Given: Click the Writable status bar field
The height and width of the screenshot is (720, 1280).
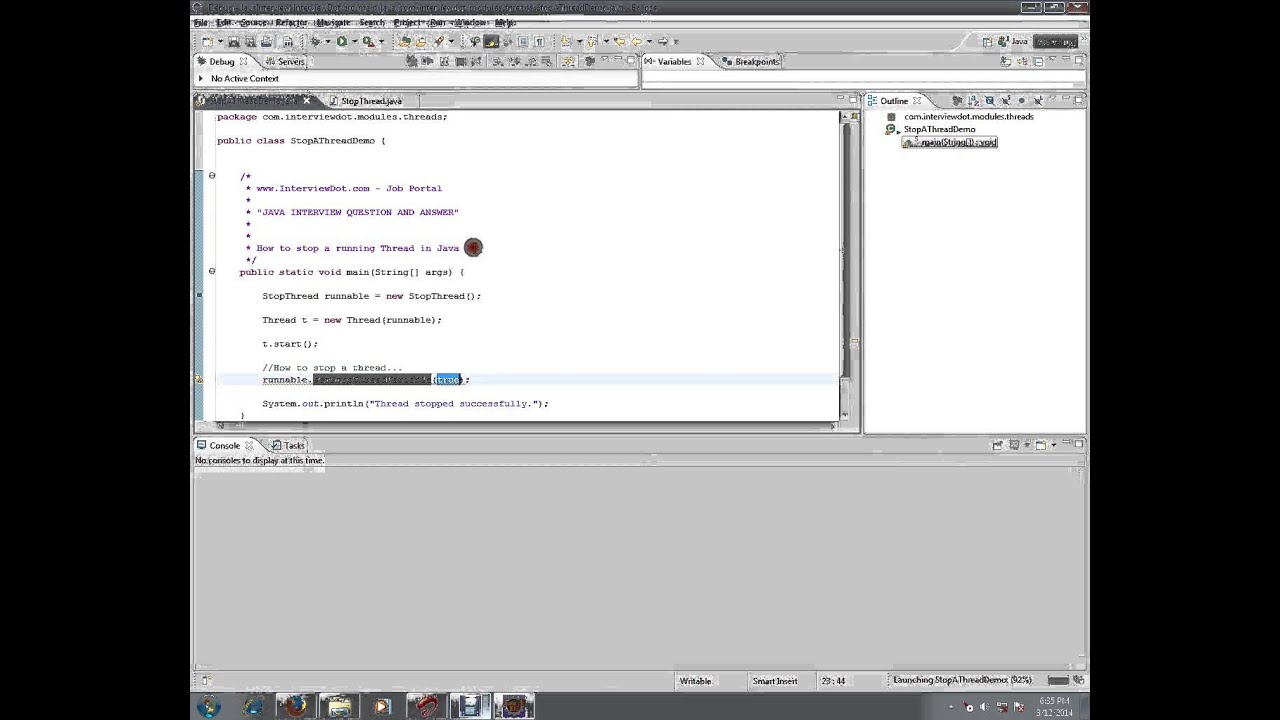Looking at the screenshot, I should 695,681.
